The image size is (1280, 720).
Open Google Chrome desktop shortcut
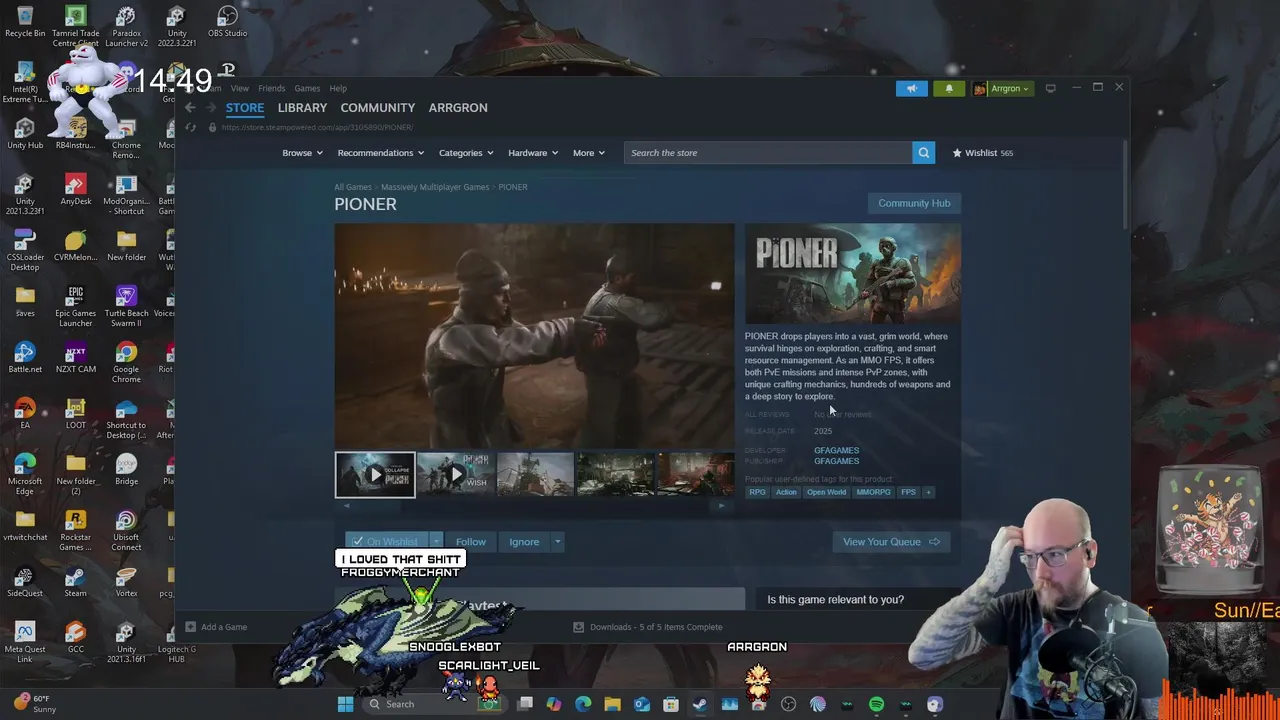pos(126,363)
